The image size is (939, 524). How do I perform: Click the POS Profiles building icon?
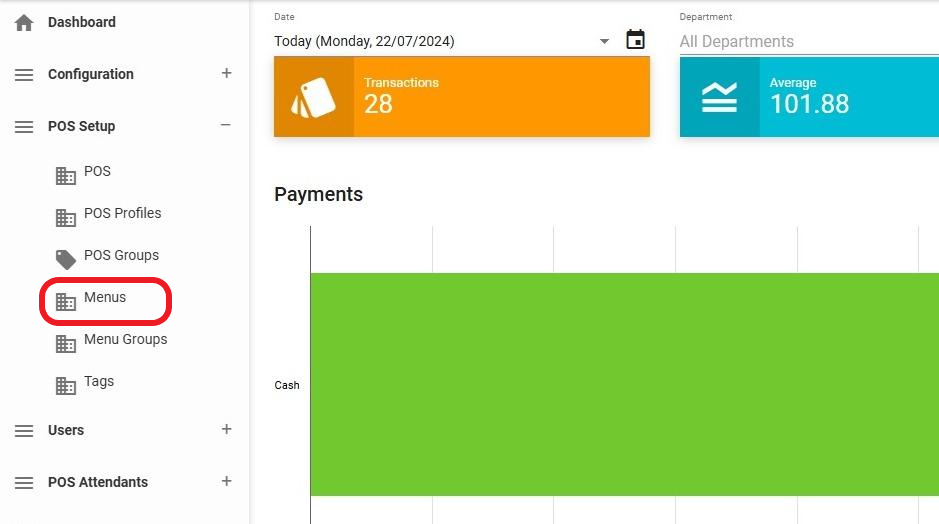click(x=66, y=217)
